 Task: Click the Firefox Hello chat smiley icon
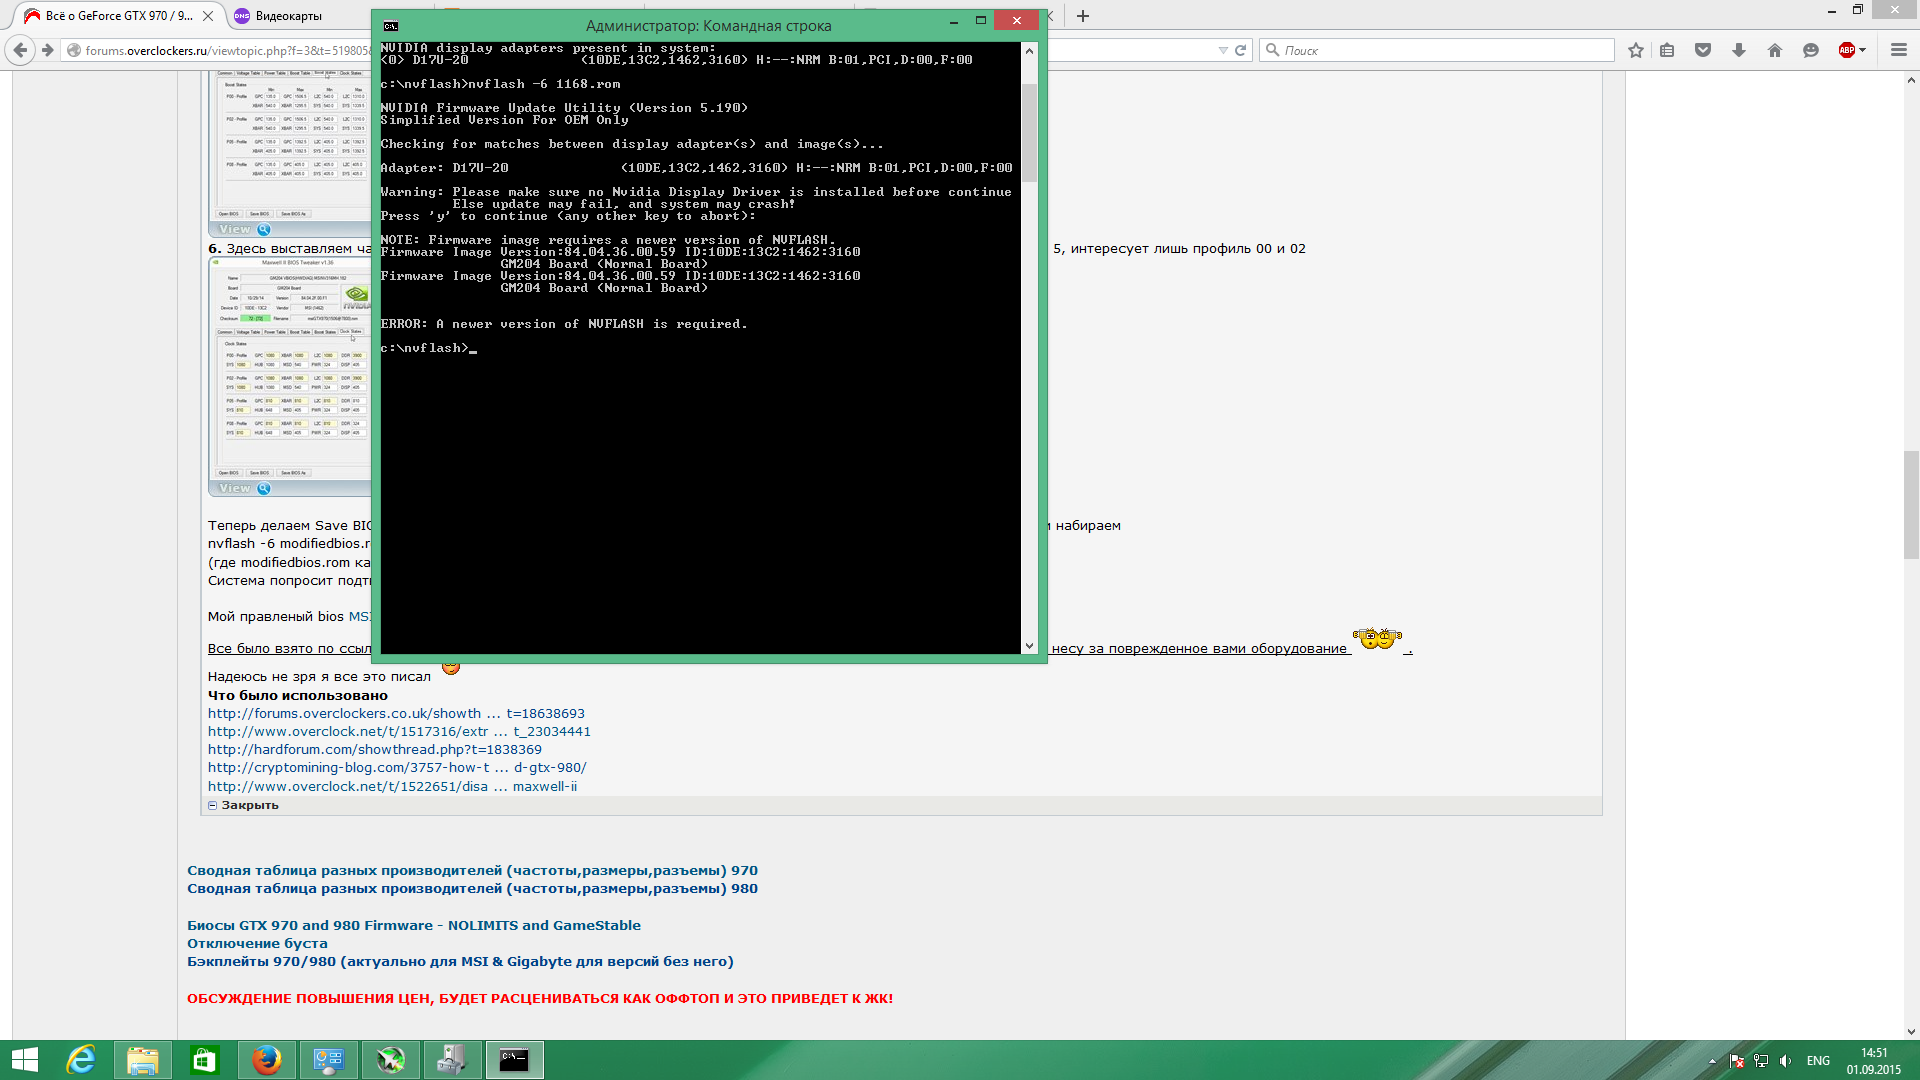(x=1810, y=50)
